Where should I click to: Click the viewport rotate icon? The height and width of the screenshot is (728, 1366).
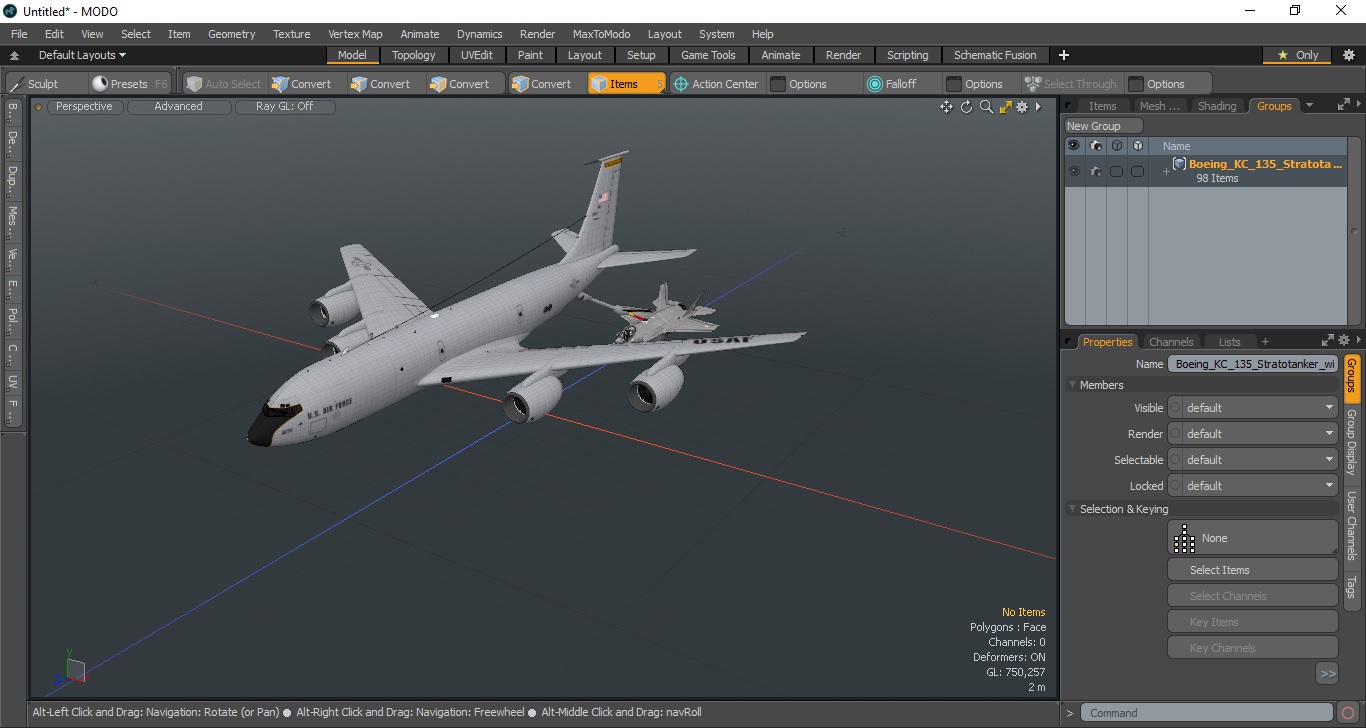[966, 107]
